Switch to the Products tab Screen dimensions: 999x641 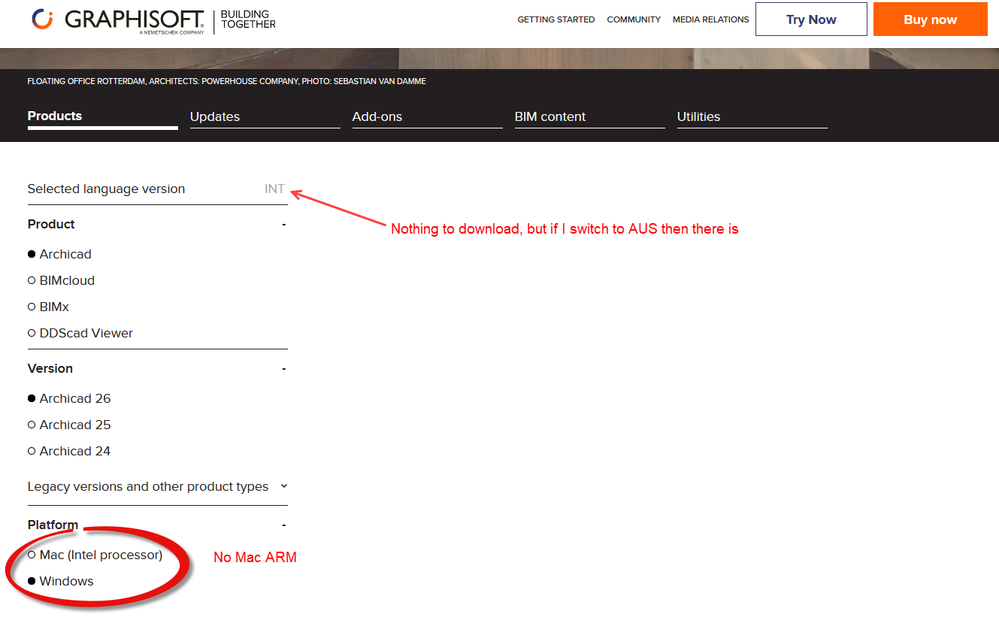(103, 117)
